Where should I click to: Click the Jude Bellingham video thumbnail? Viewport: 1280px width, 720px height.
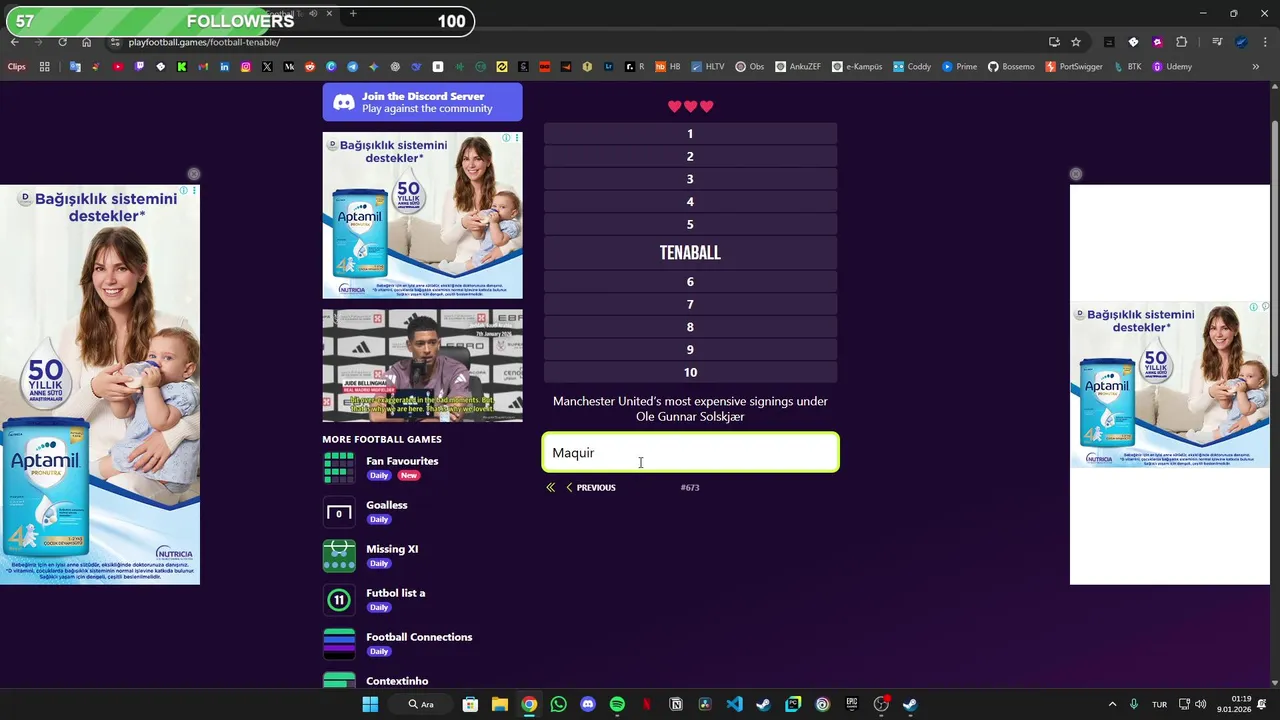422,365
